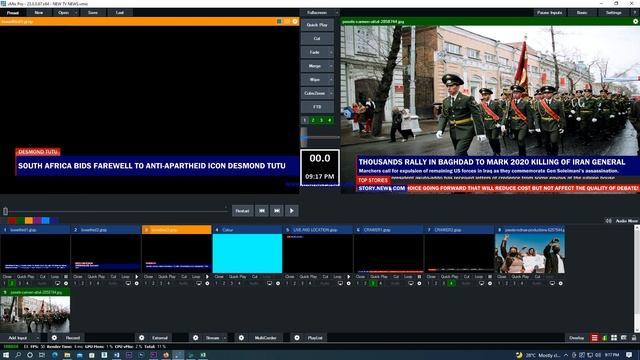Pause input 6 CRAWLER1 with its pause icon
Image resolution: width=640 pixels, height=360 pixels.
[419, 277]
